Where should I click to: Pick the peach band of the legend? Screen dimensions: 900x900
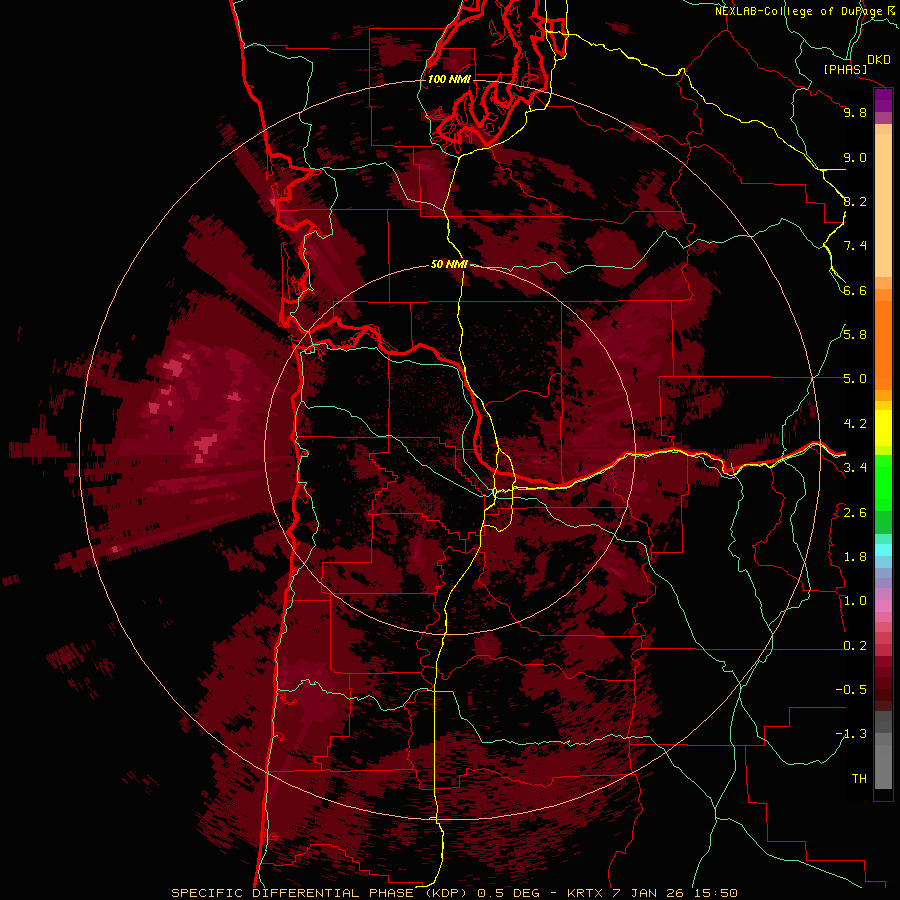pos(883,204)
